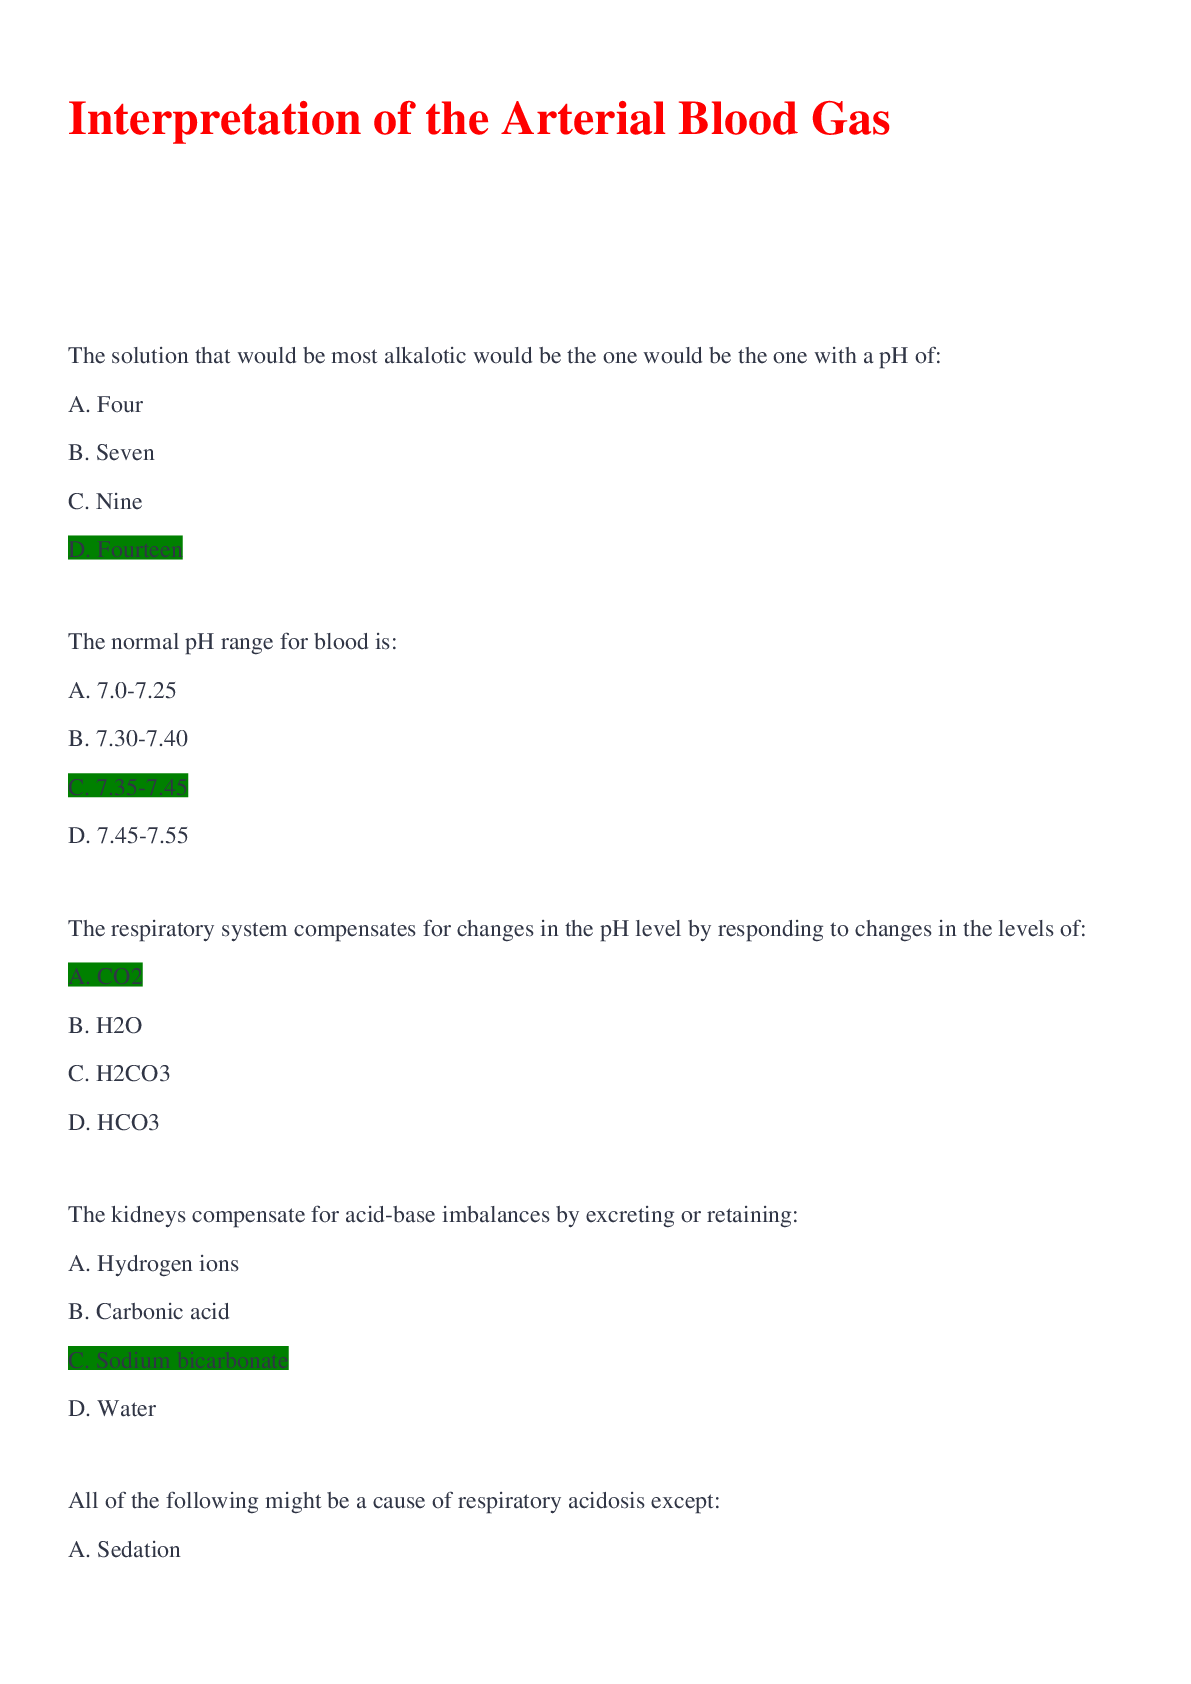The width and height of the screenshot is (1191, 1684).
Task: Choose answer option C. H2CO3
Action: pyautogui.click(x=119, y=1074)
